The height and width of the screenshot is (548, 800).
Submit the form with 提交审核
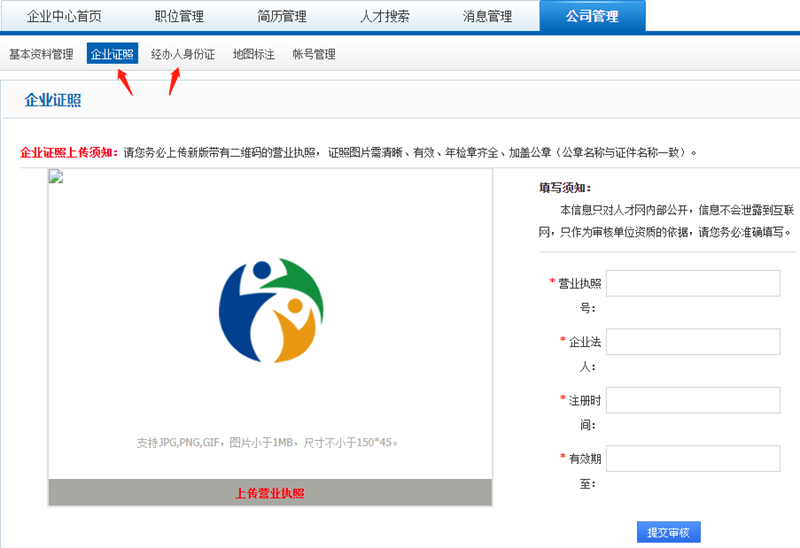click(x=668, y=532)
